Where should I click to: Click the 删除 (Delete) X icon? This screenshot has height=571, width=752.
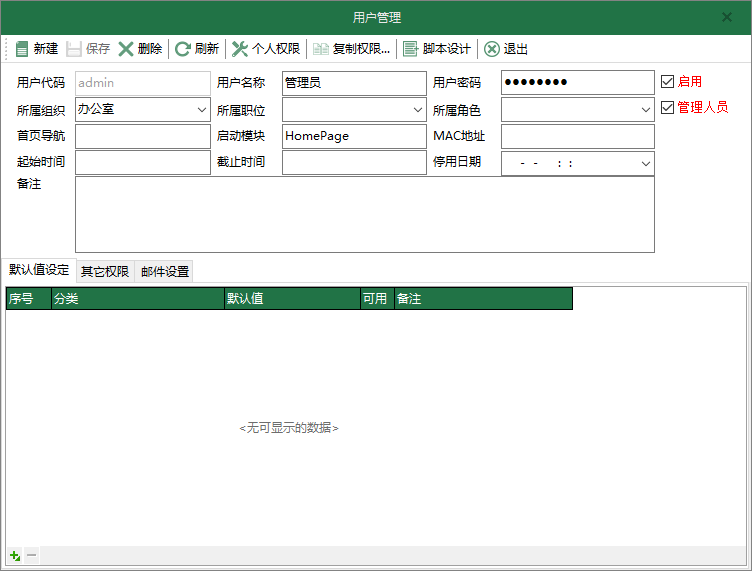(x=126, y=49)
